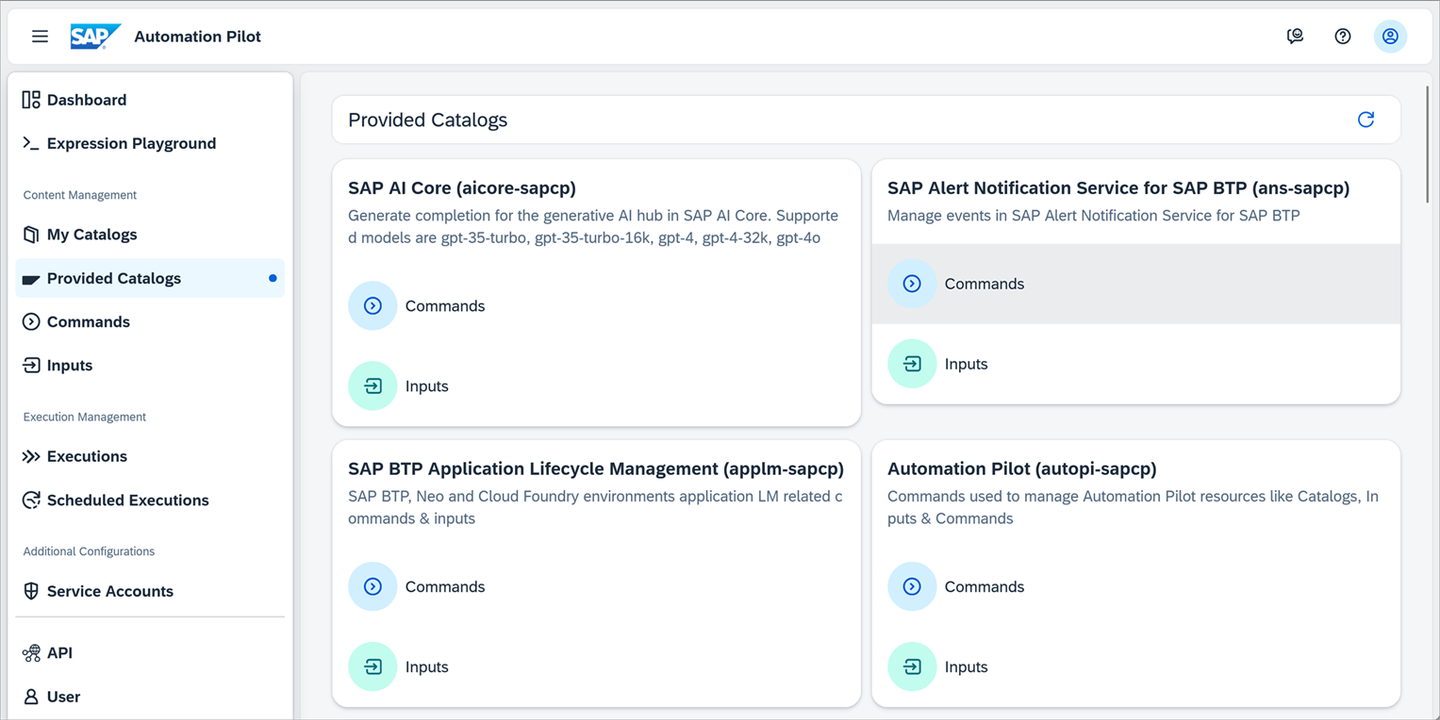Click the Automation Pilot catalog Inputs icon
Viewport: 1440px width, 720px height.
coord(912,667)
